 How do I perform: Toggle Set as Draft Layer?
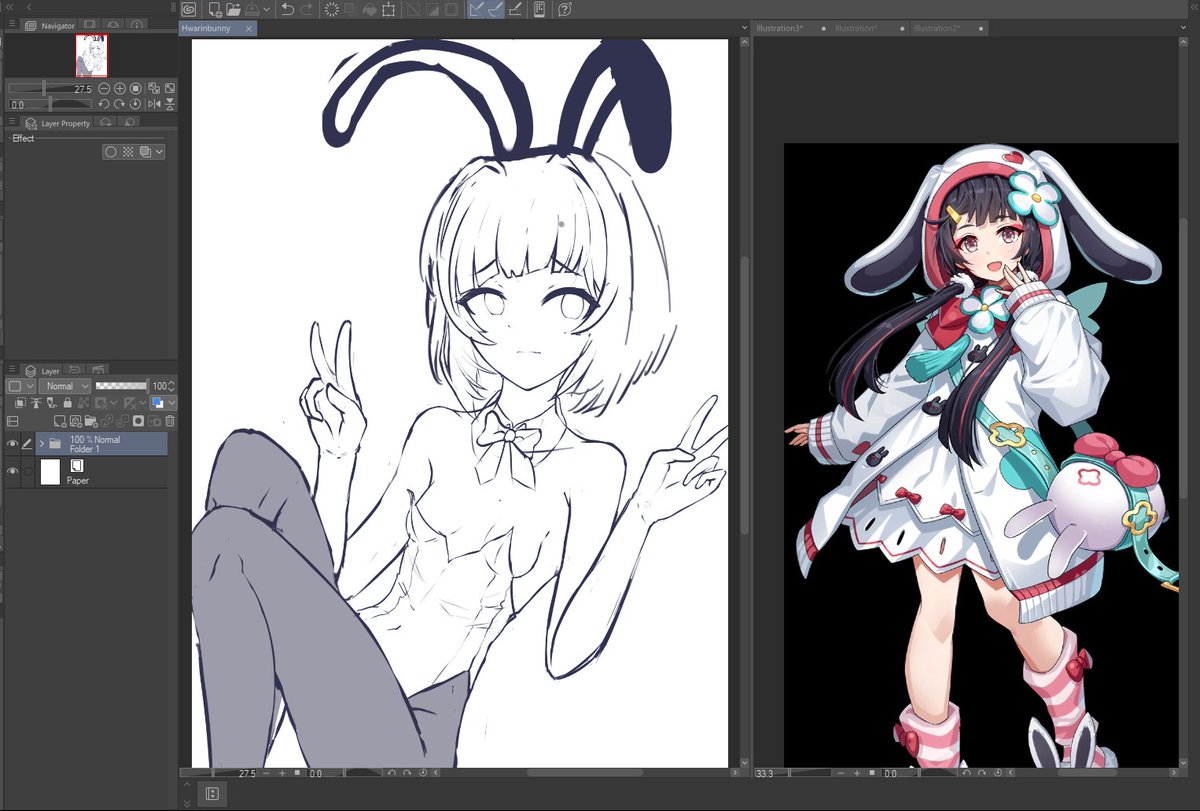pos(52,402)
